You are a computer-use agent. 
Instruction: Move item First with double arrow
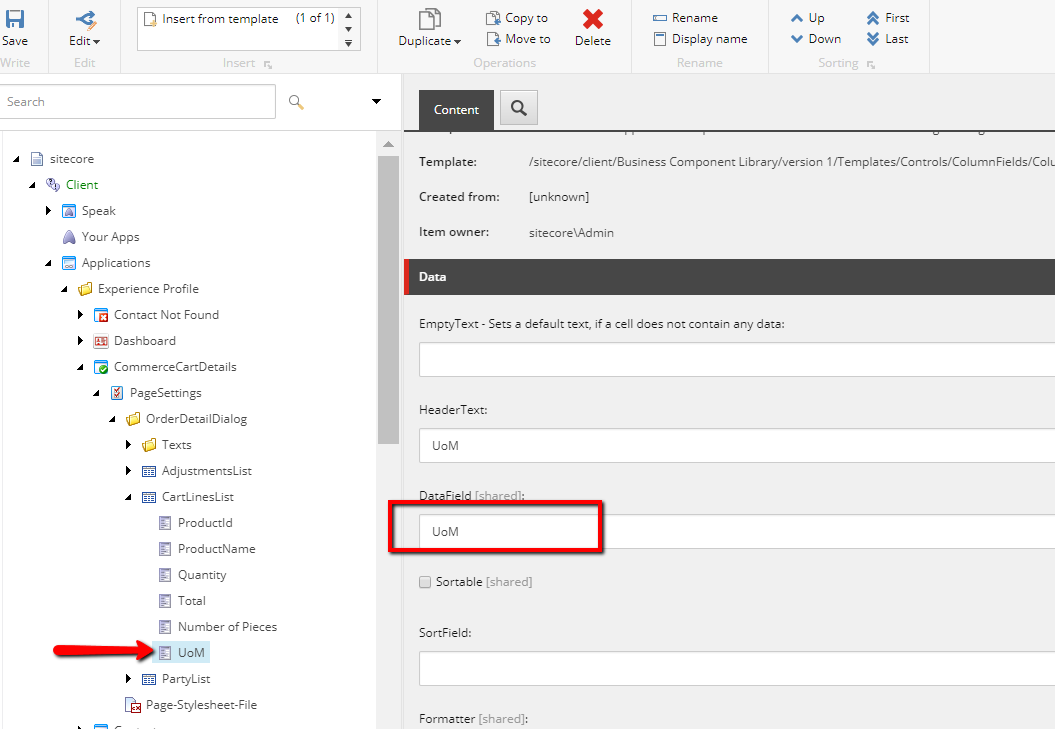pyautogui.click(x=873, y=18)
